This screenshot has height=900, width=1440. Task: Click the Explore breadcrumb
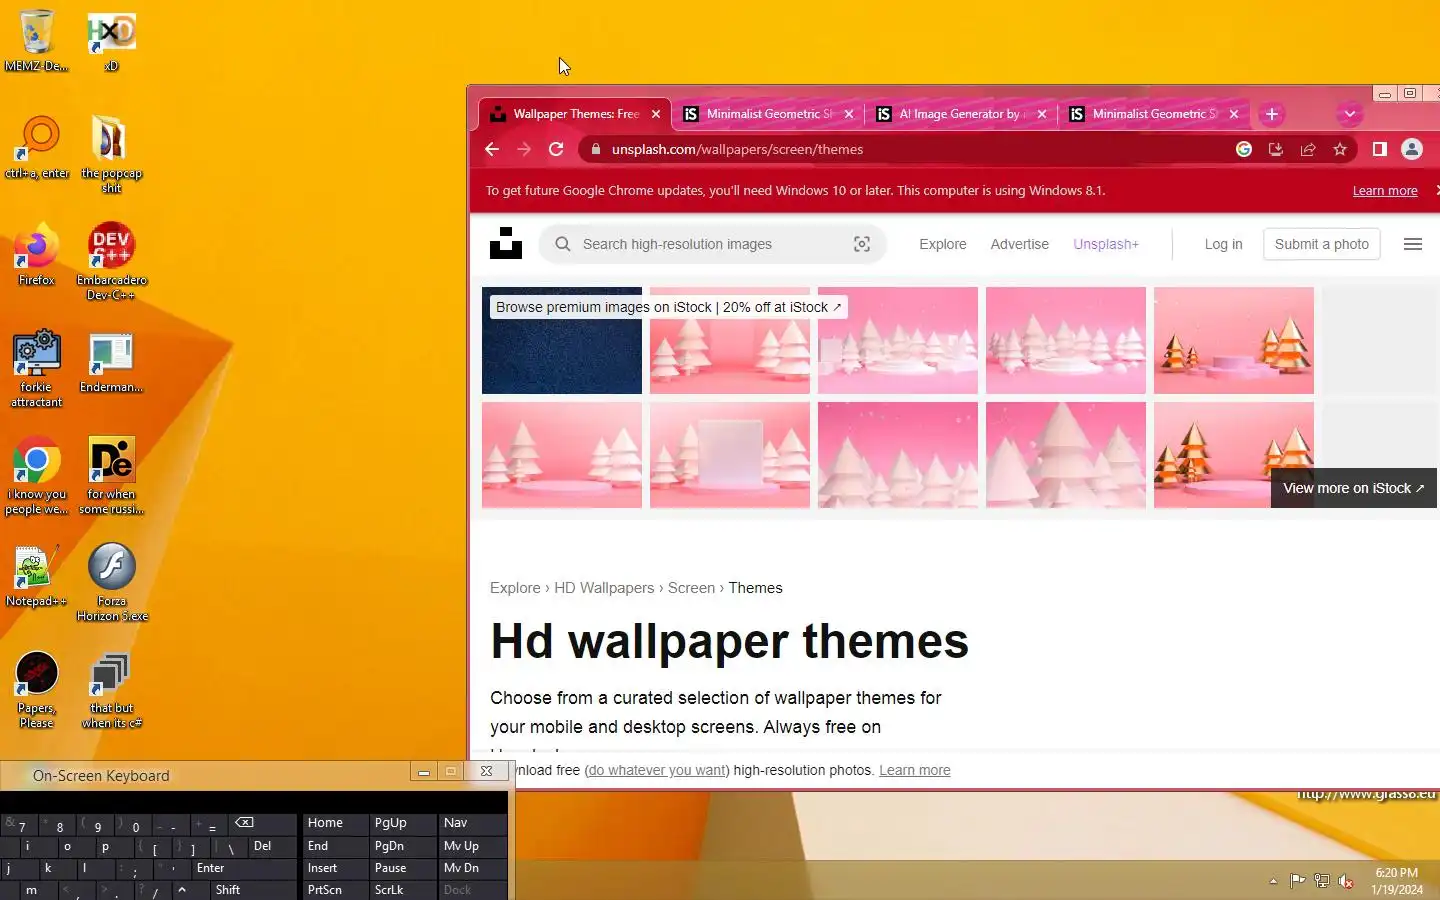pyautogui.click(x=515, y=588)
